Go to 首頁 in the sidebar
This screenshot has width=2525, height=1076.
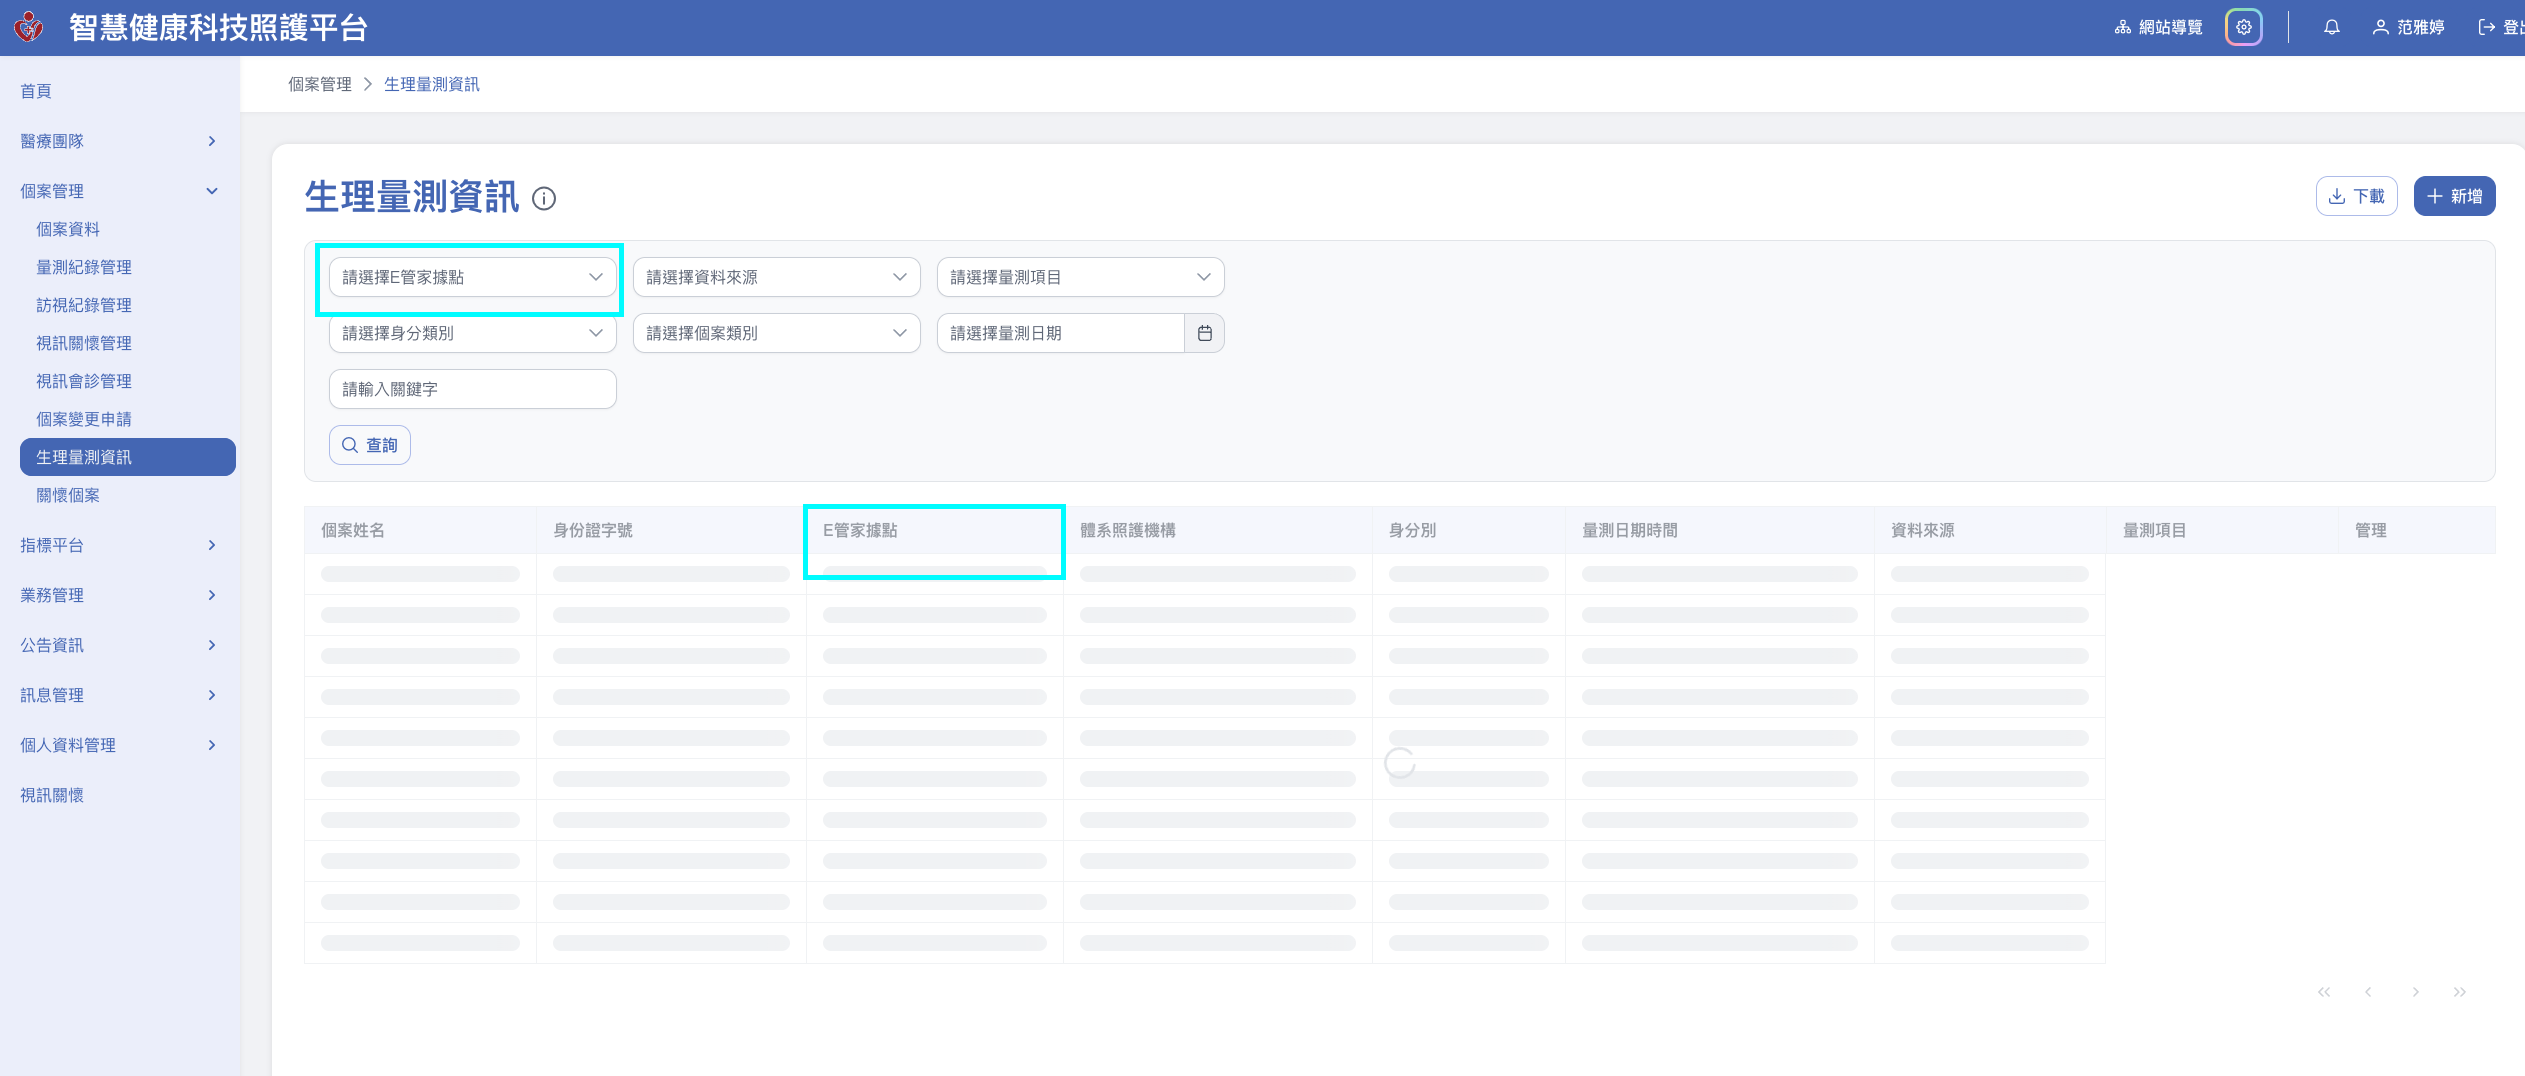click(x=36, y=91)
